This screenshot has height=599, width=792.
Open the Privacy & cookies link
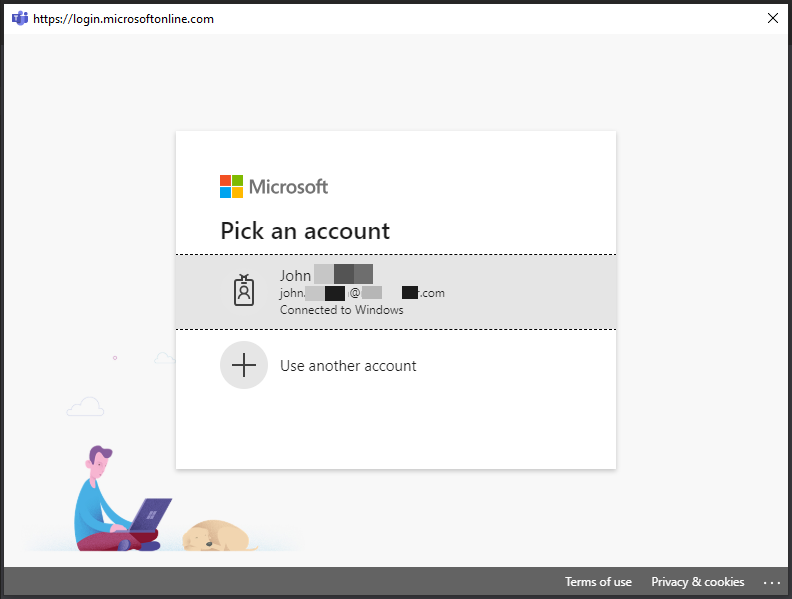click(x=698, y=582)
